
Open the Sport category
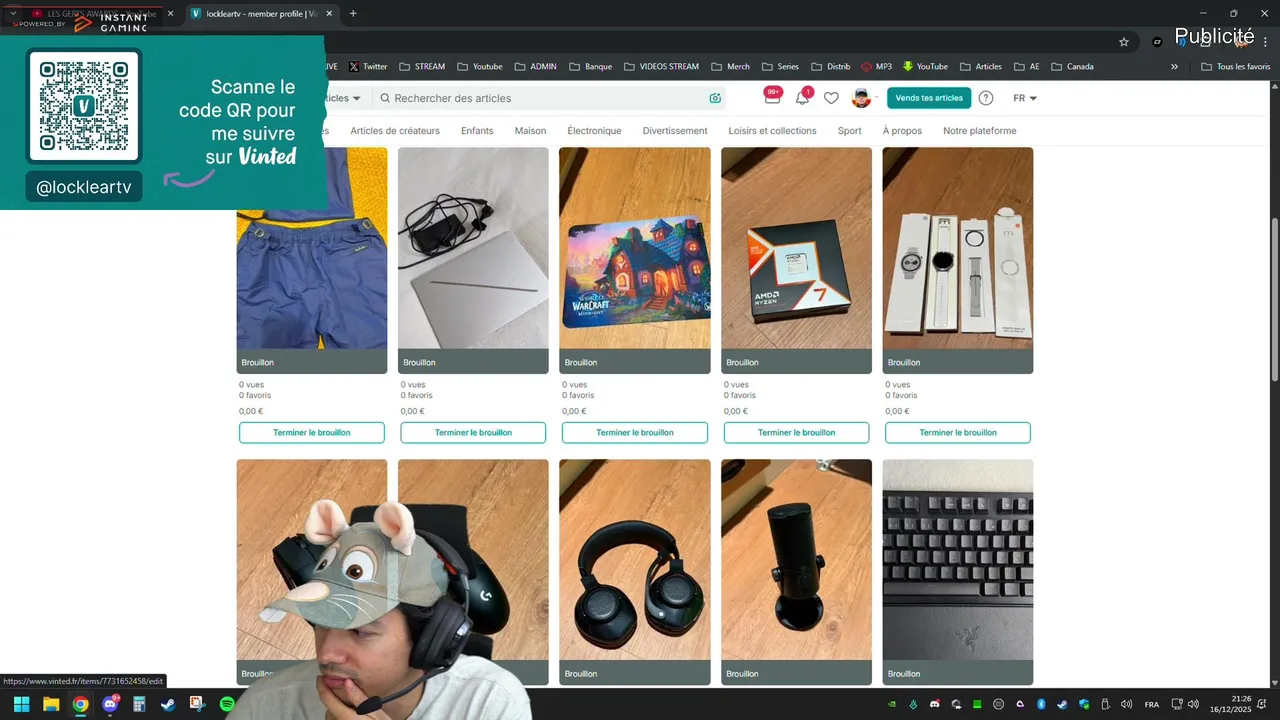point(849,131)
